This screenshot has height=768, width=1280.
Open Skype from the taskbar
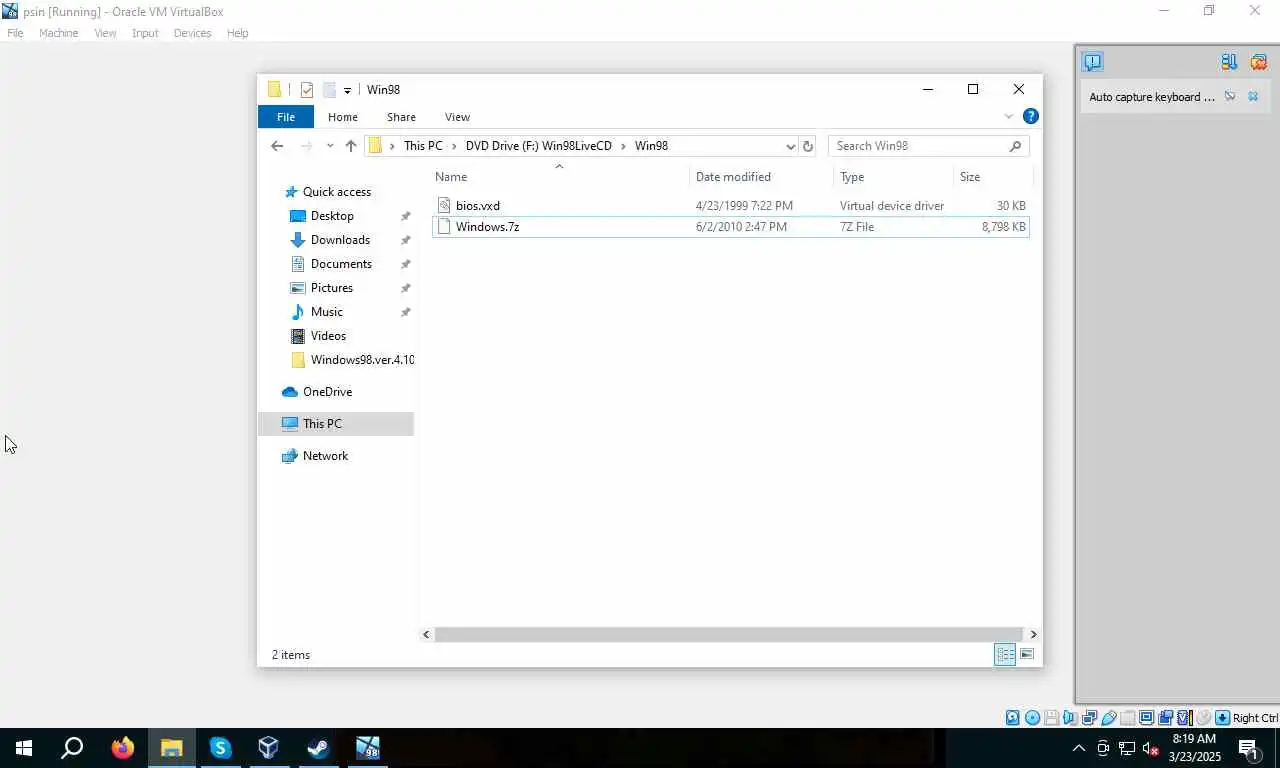220,748
